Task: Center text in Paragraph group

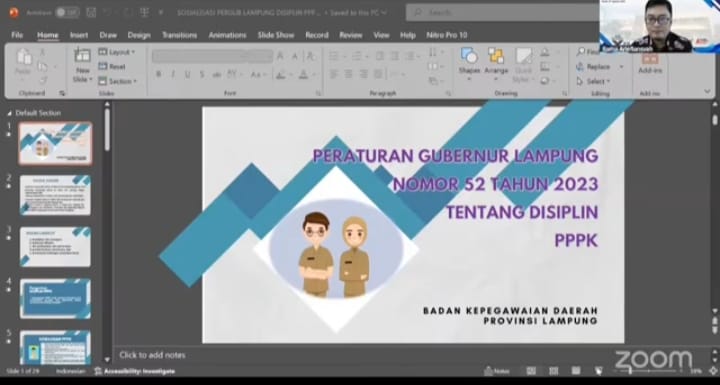Action: point(349,74)
